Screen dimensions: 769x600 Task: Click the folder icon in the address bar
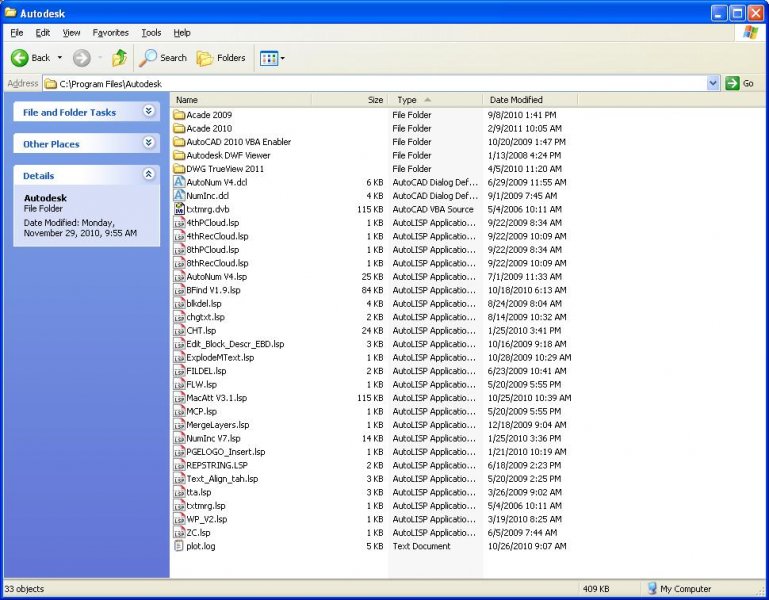pyautogui.click(x=51, y=84)
